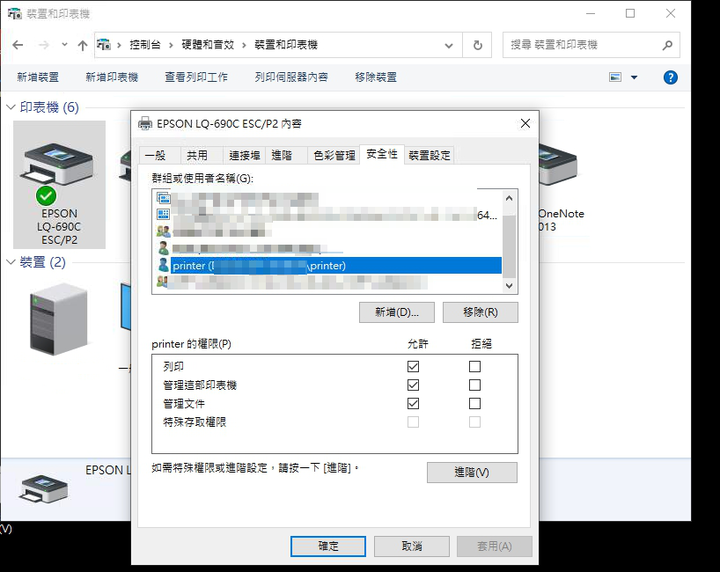Toggle Deny checkbox for 列印
The height and width of the screenshot is (572, 720).
tap(475, 366)
